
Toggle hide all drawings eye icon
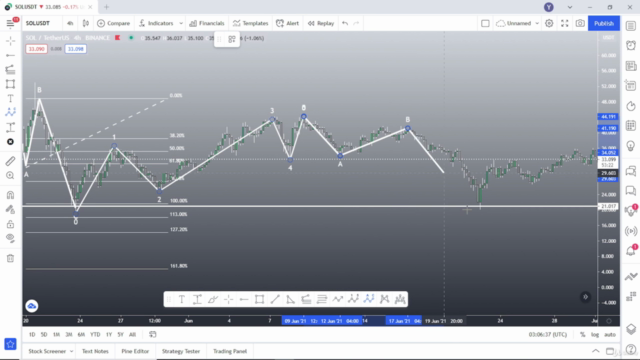pyautogui.click(x=11, y=238)
